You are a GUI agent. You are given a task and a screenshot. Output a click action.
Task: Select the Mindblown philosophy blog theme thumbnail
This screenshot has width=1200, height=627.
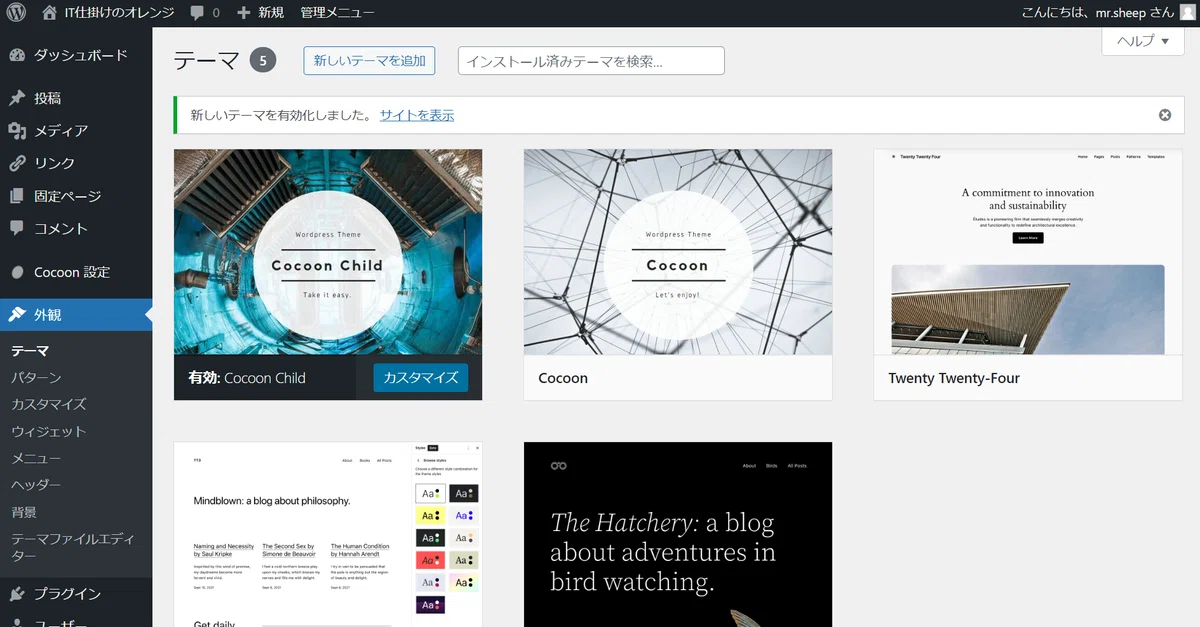pyautogui.click(x=328, y=534)
